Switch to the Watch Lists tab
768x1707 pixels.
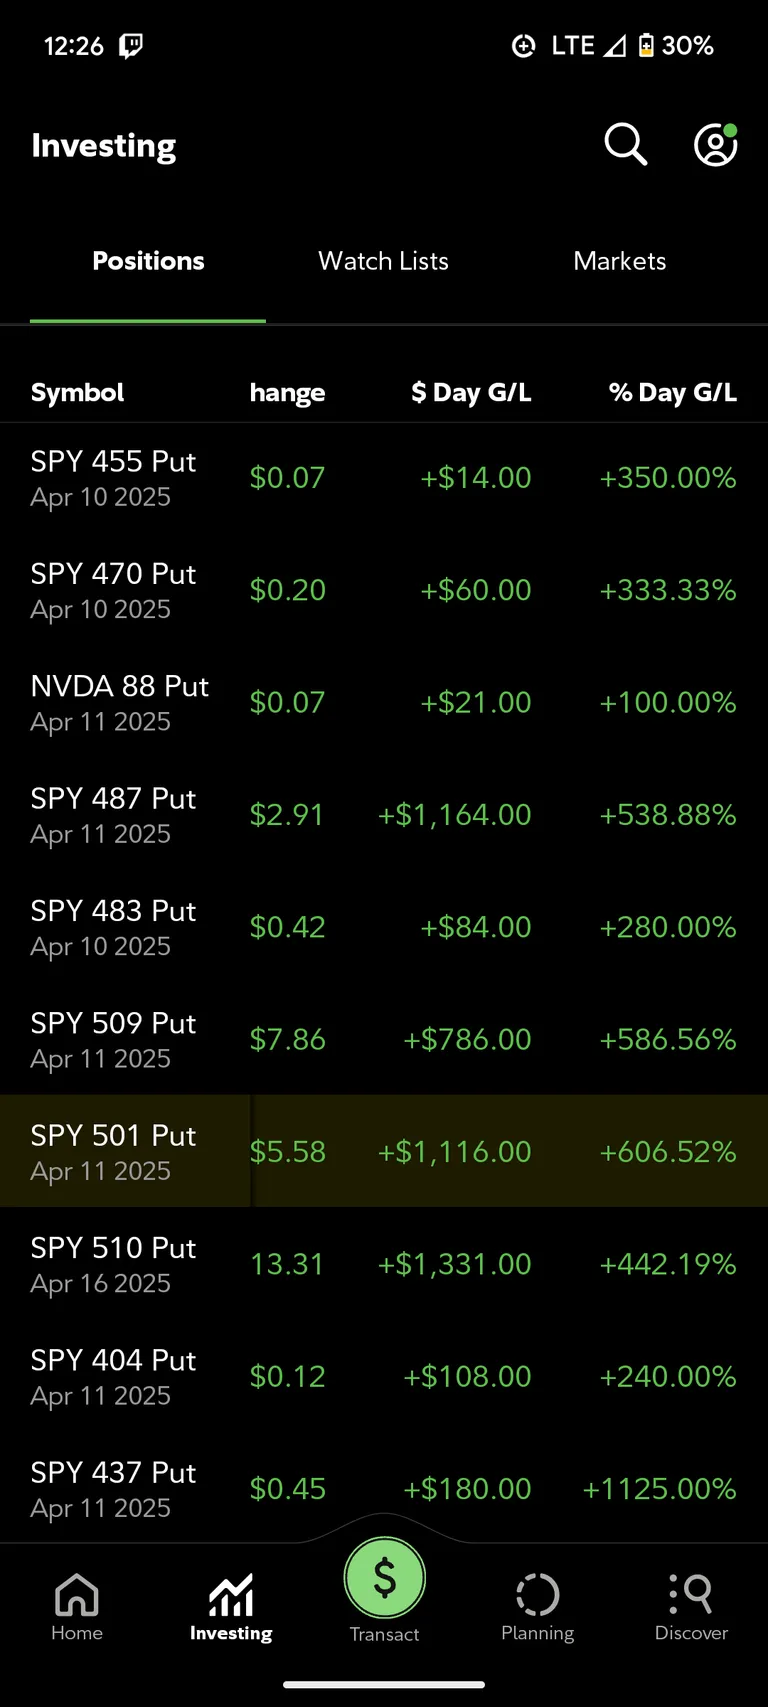coord(383,261)
